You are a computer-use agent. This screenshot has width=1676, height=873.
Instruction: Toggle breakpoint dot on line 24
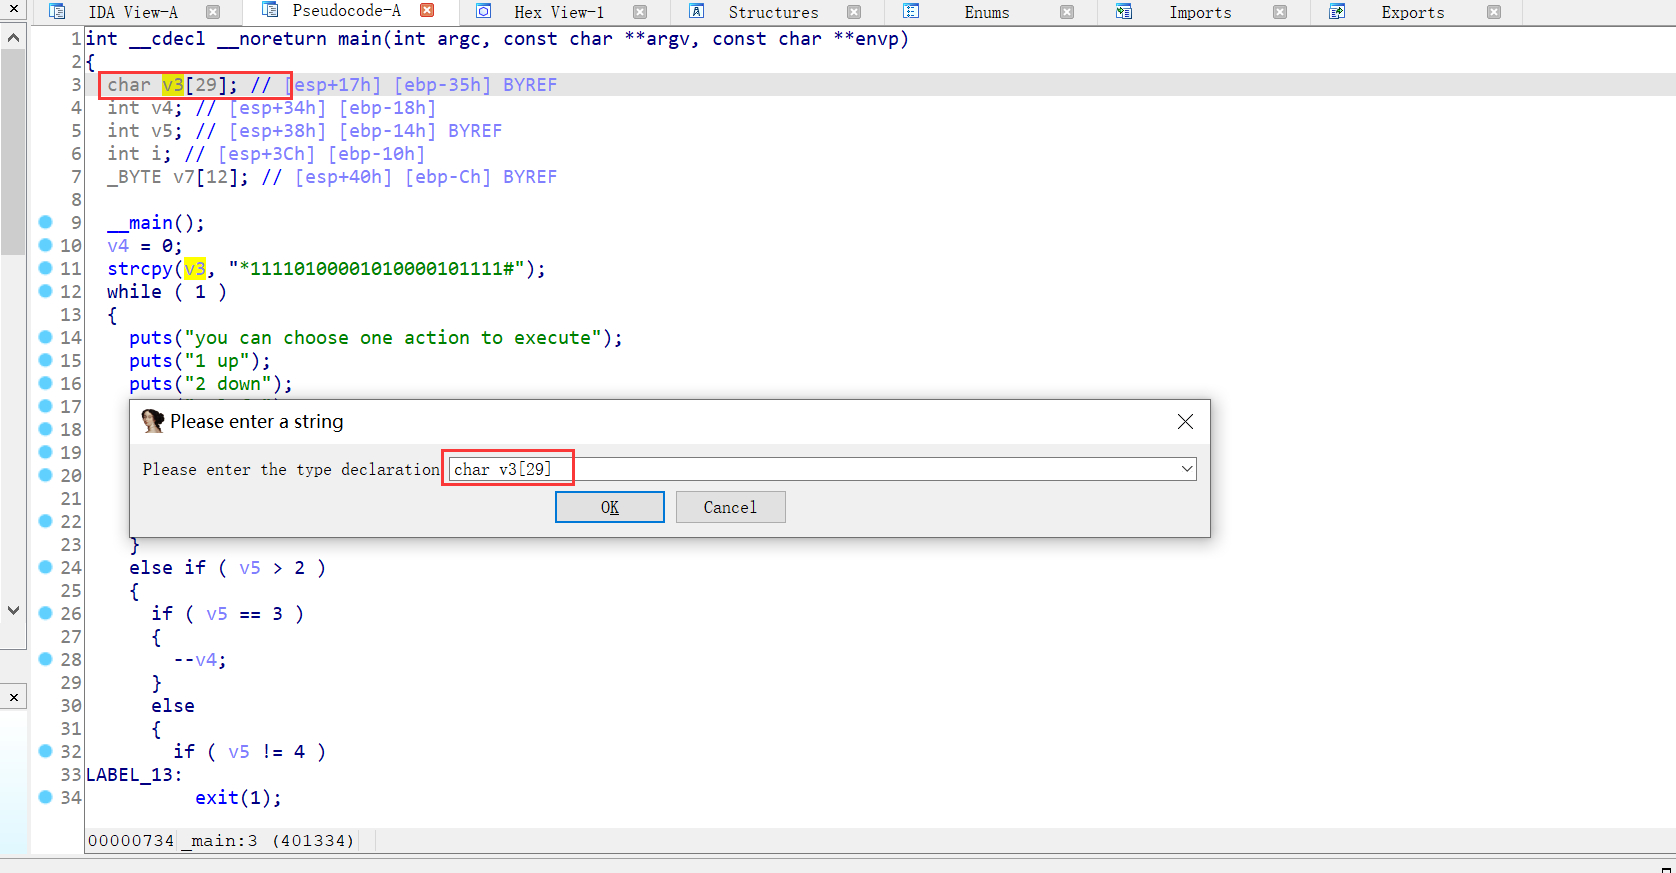(x=45, y=567)
